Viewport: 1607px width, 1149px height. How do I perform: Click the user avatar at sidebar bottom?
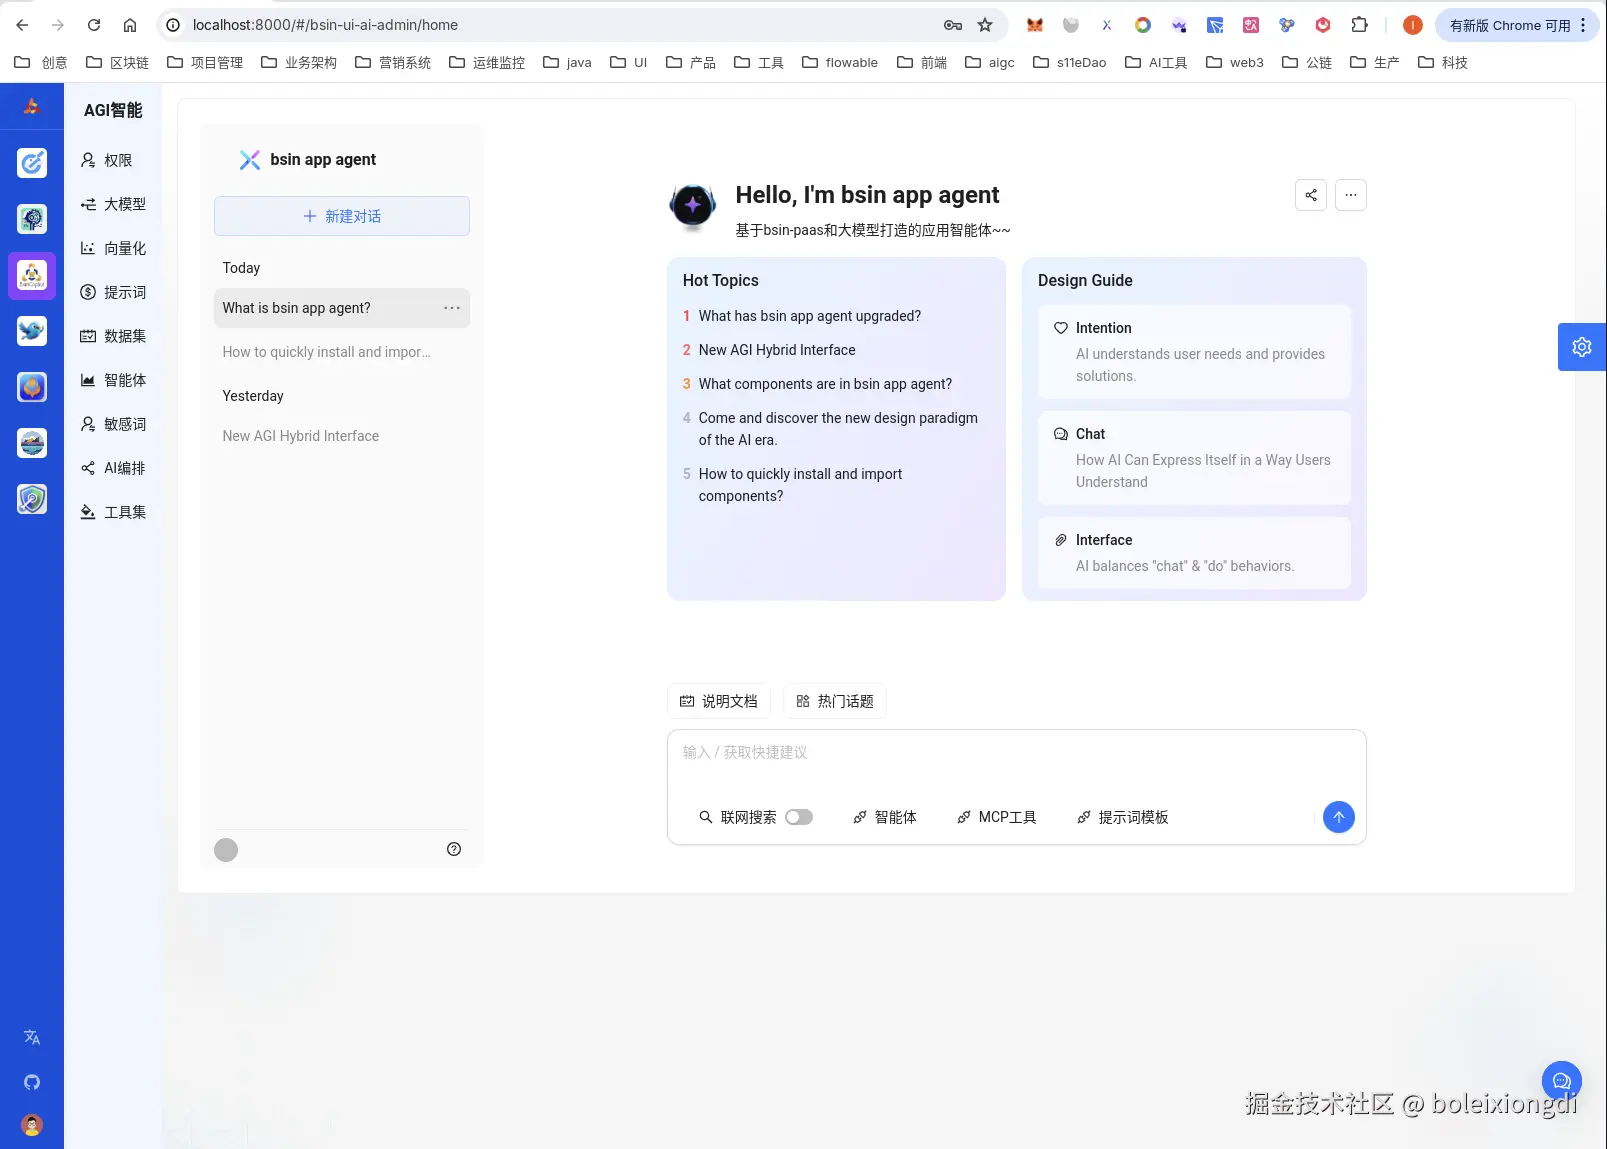(x=32, y=1125)
